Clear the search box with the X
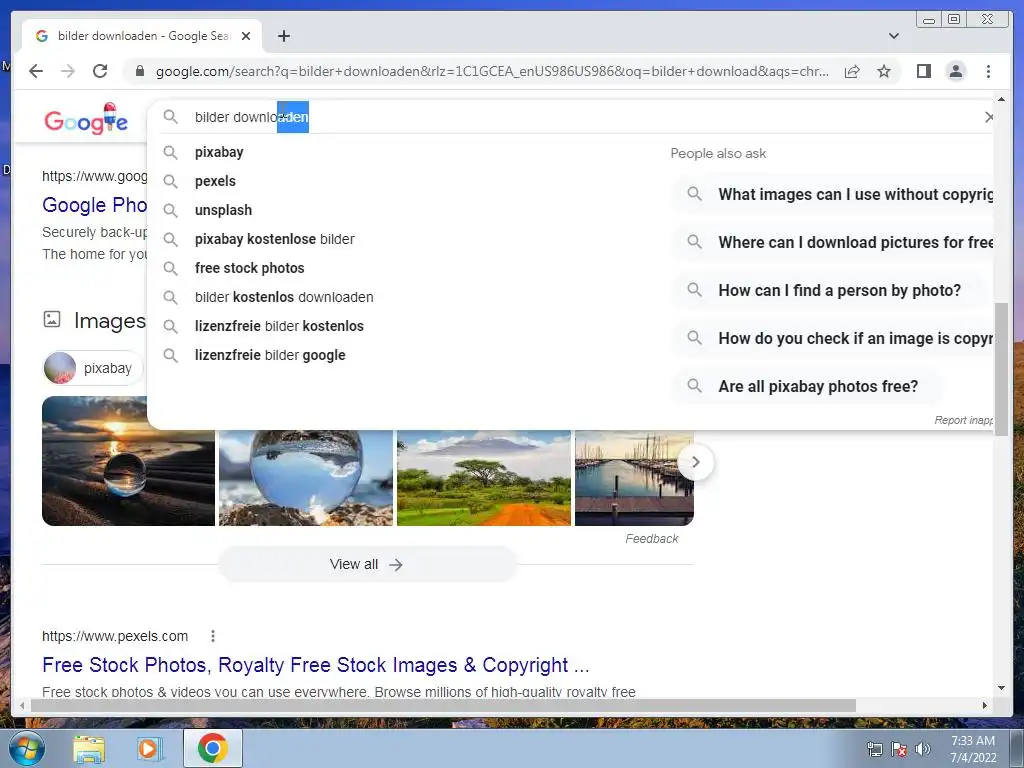Viewport: 1024px width, 768px height. [x=989, y=117]
